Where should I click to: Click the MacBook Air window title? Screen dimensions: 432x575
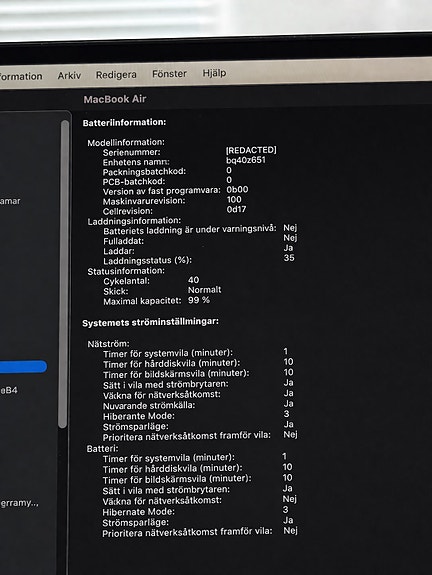point(115,99)
